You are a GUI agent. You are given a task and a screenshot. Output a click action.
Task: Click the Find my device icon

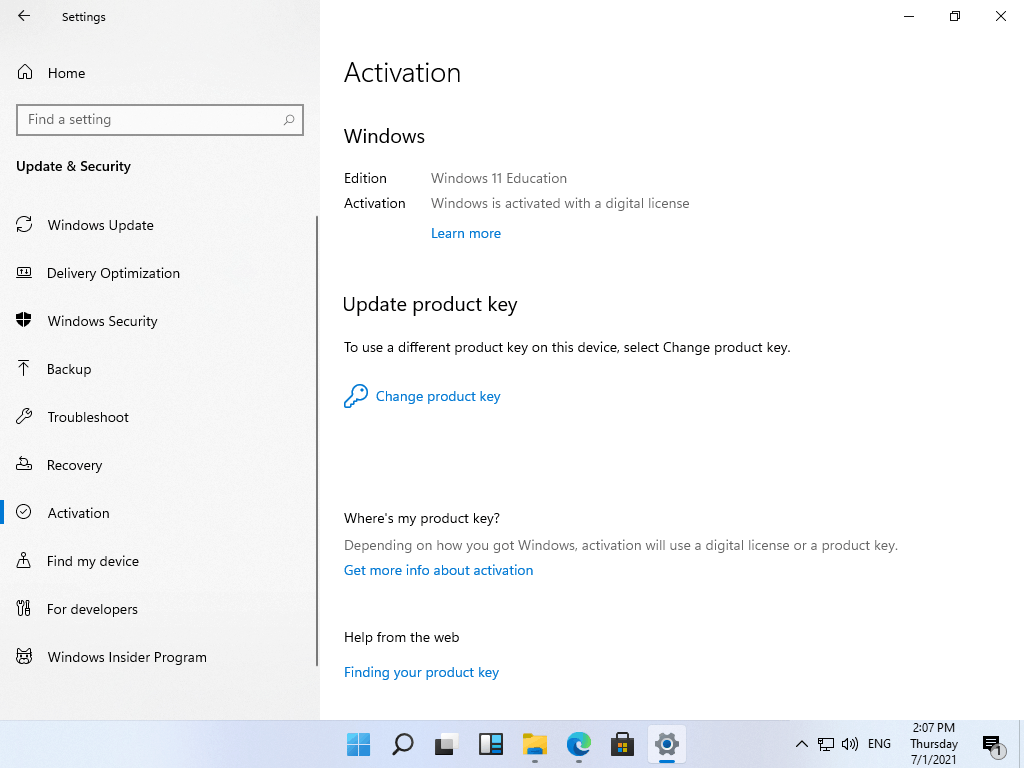pos(24,561)
